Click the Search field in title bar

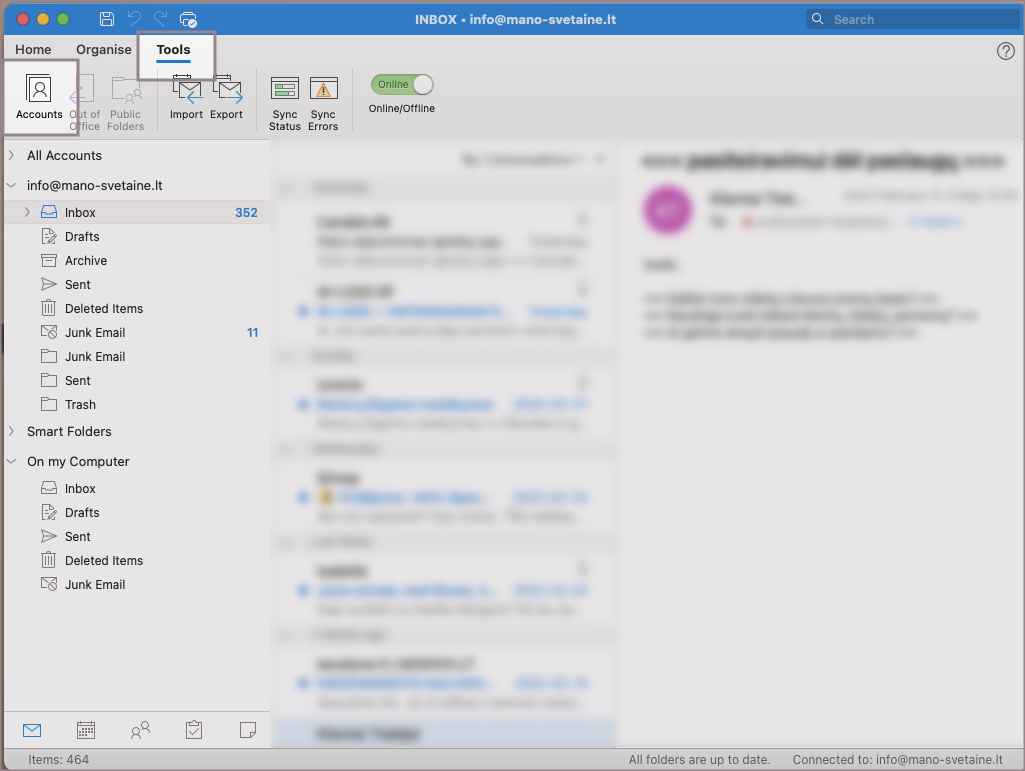910,19
